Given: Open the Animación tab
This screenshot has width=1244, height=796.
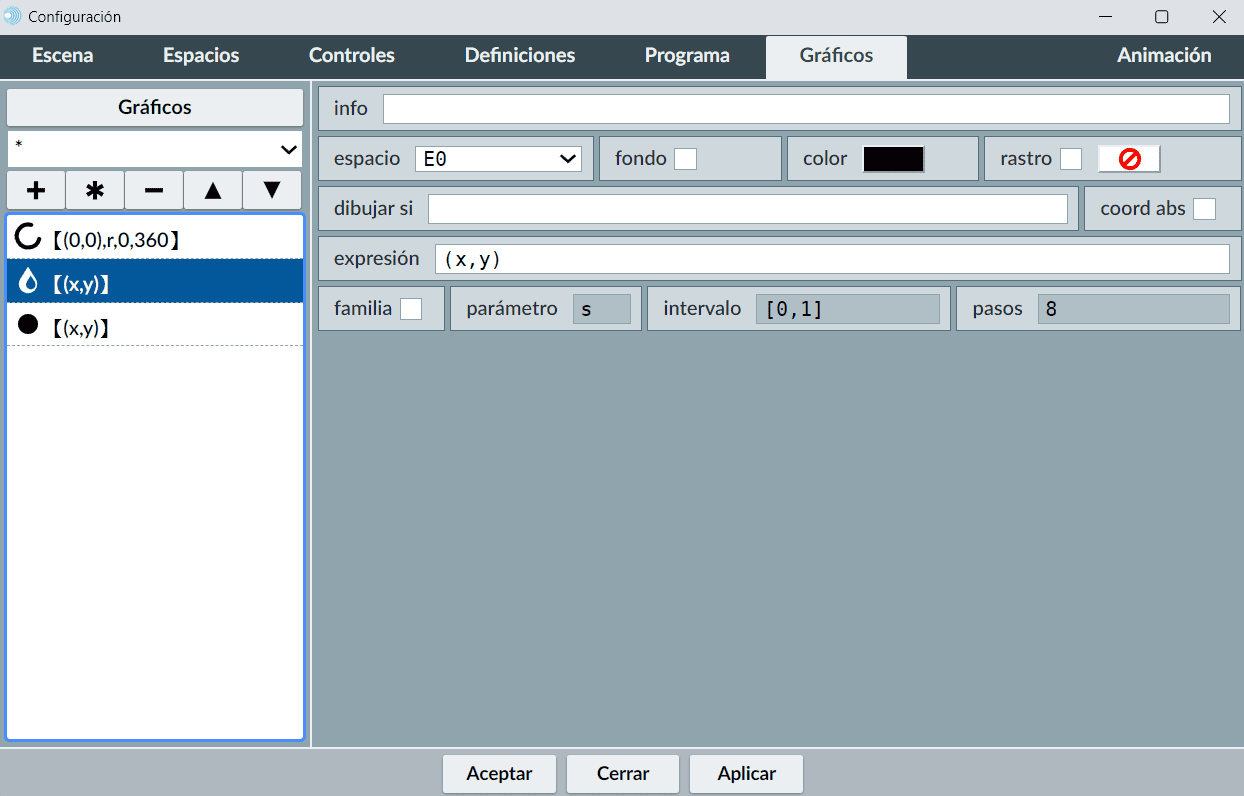Looking at the screenshot, I should coord(1164,56).
